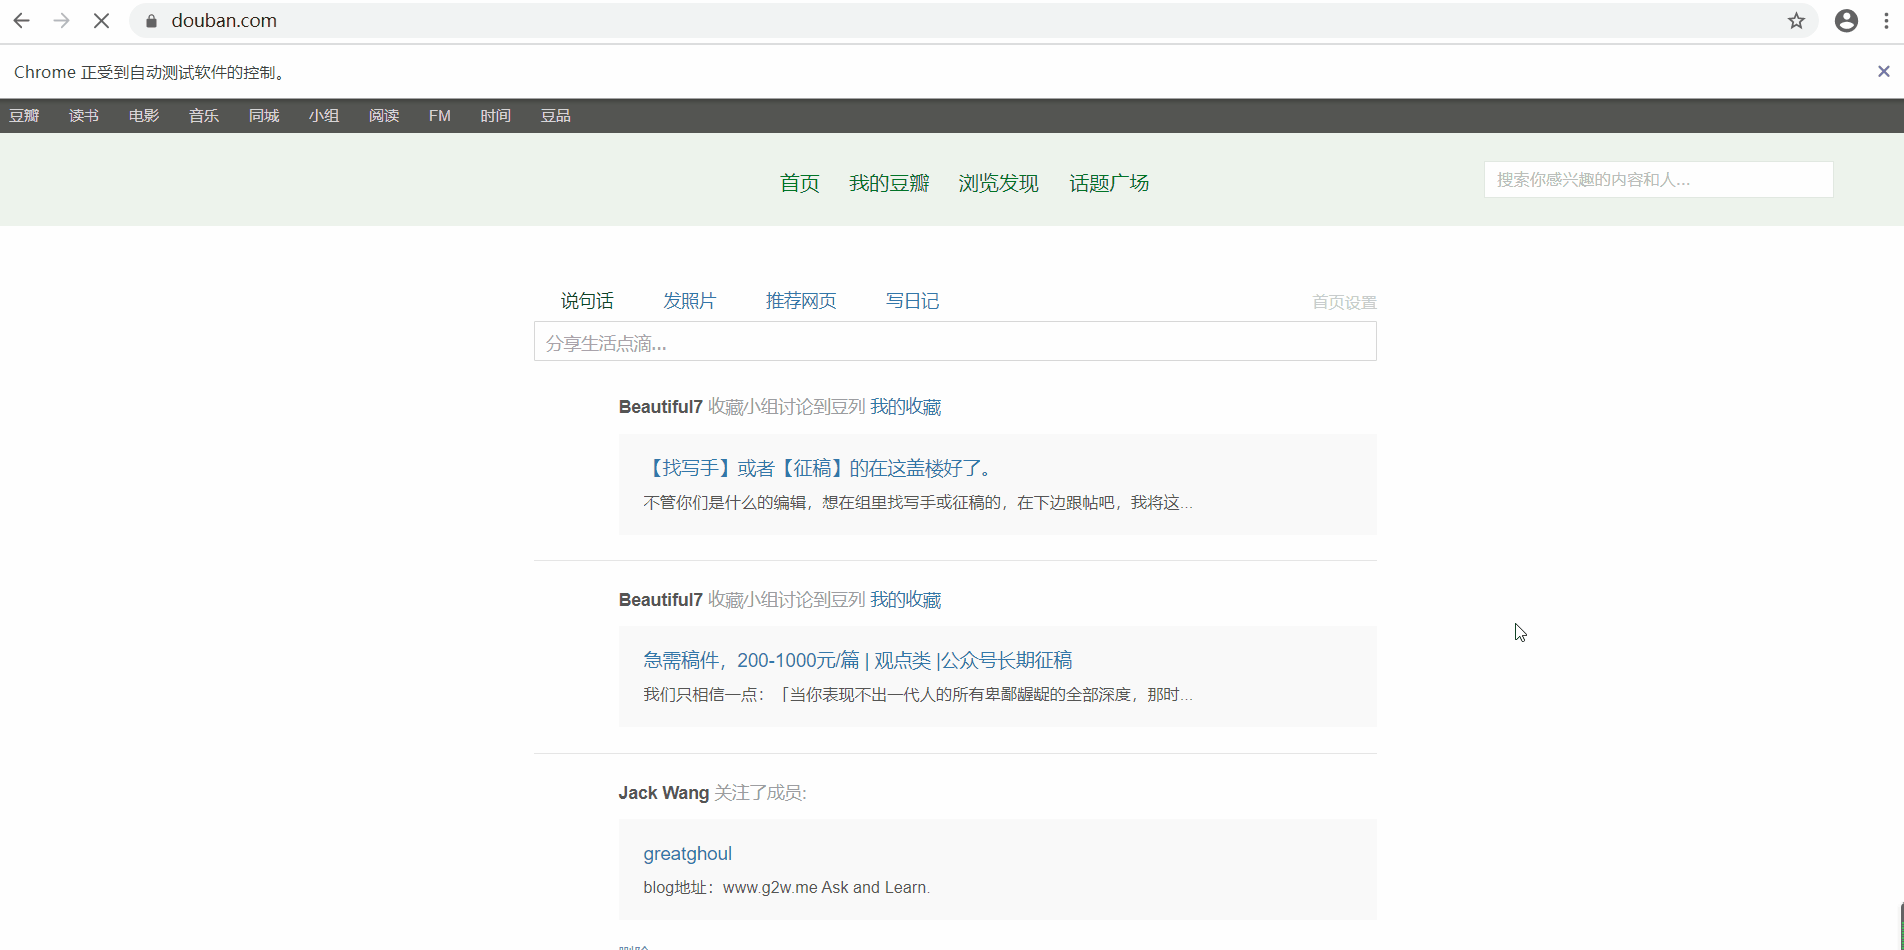Viewport: 1904px width, 950px height.
Task: Select the 推荐网页 tab
Action: (x=801, y=301)
